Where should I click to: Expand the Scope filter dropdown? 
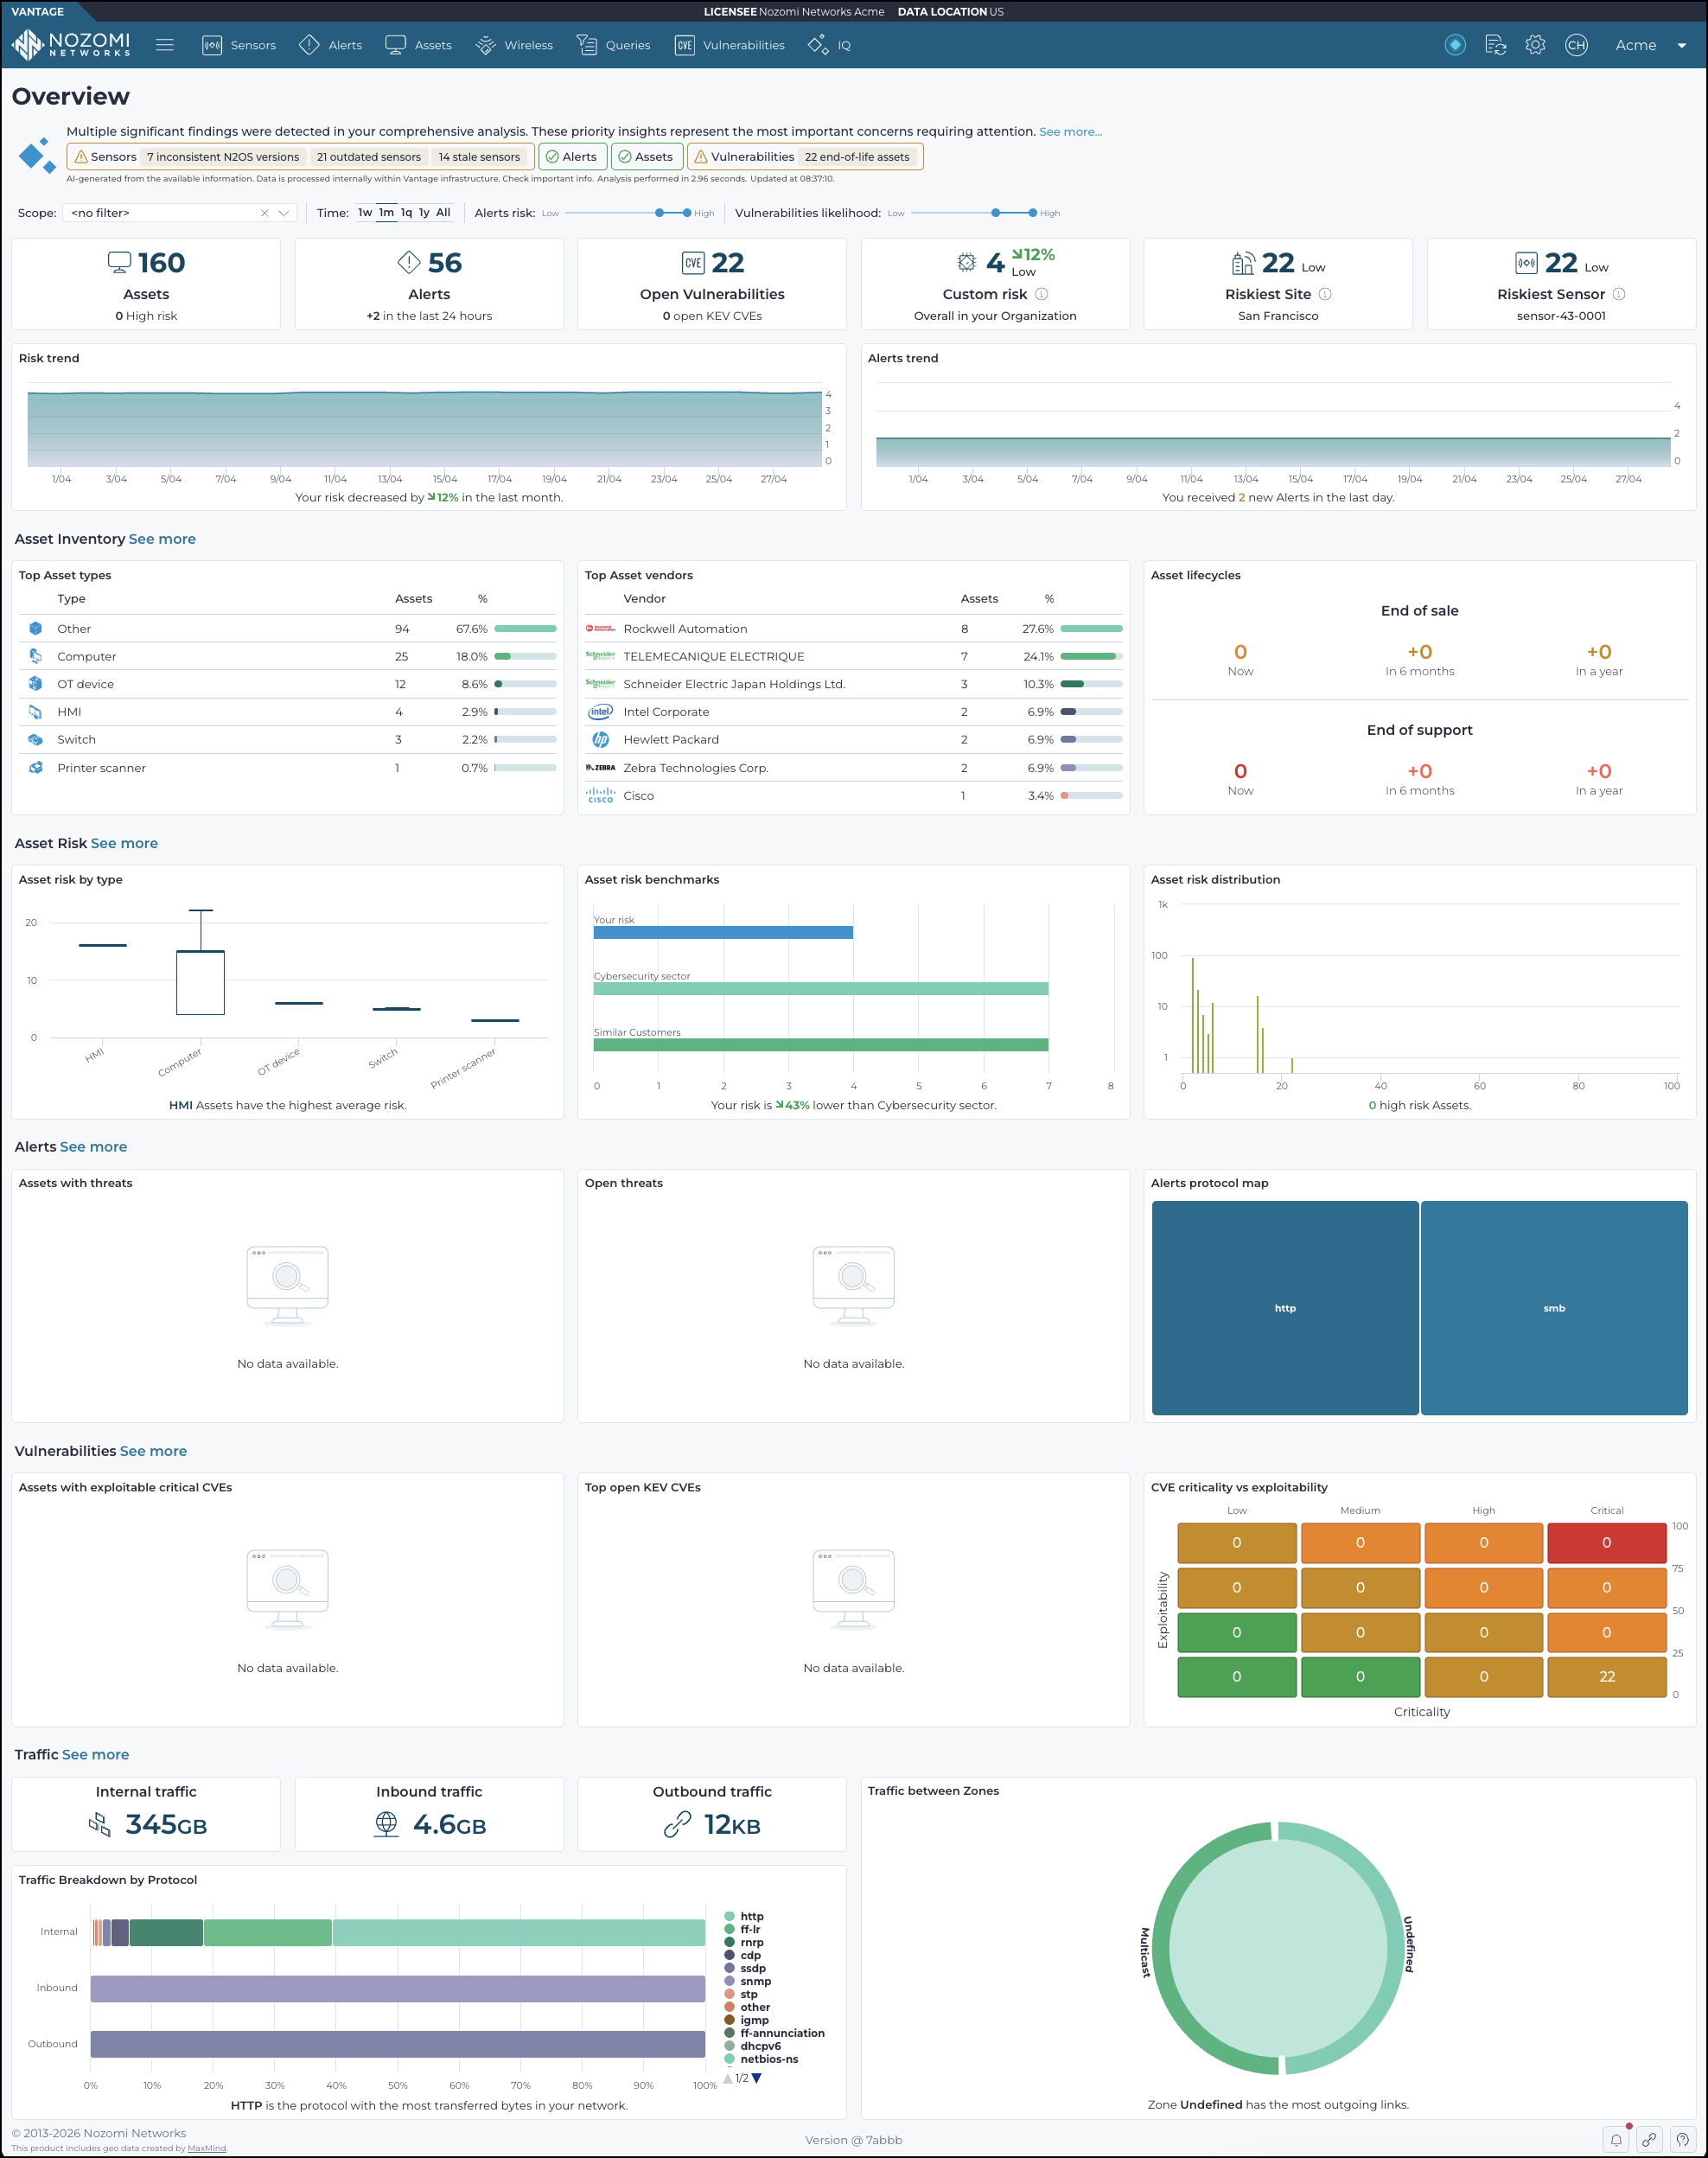(284, 213)
